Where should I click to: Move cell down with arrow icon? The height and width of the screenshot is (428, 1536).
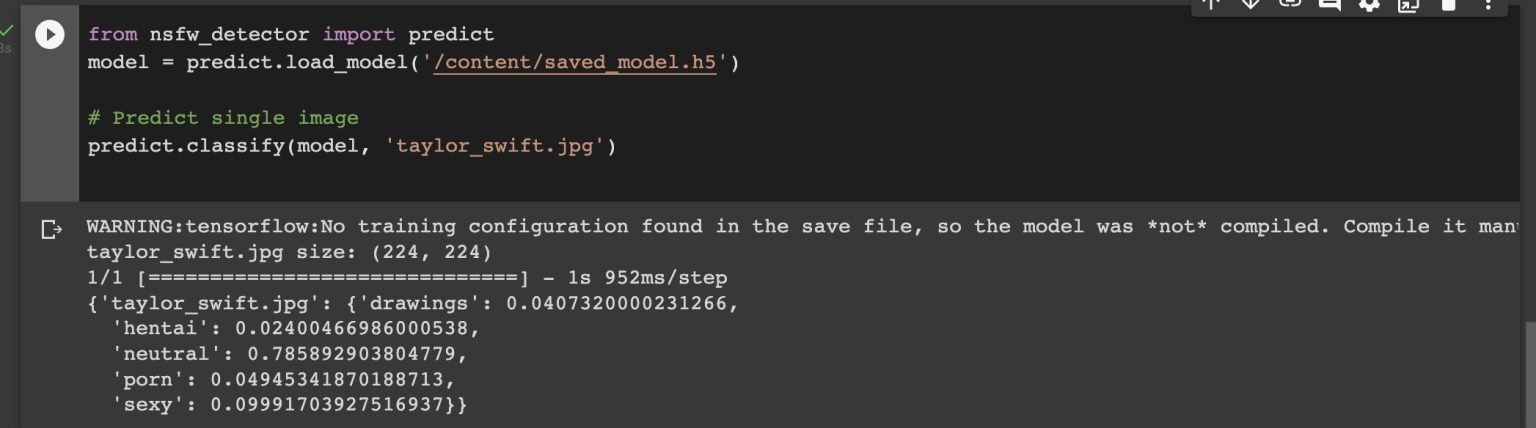(1250, 4)
